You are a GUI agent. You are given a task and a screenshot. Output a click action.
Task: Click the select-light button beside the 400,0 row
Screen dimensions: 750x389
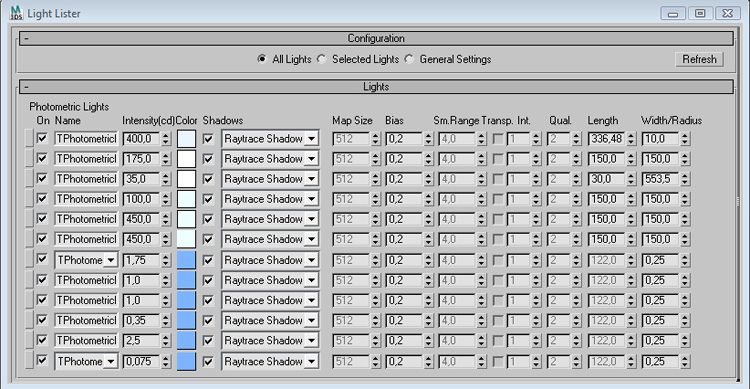point(29,139)
